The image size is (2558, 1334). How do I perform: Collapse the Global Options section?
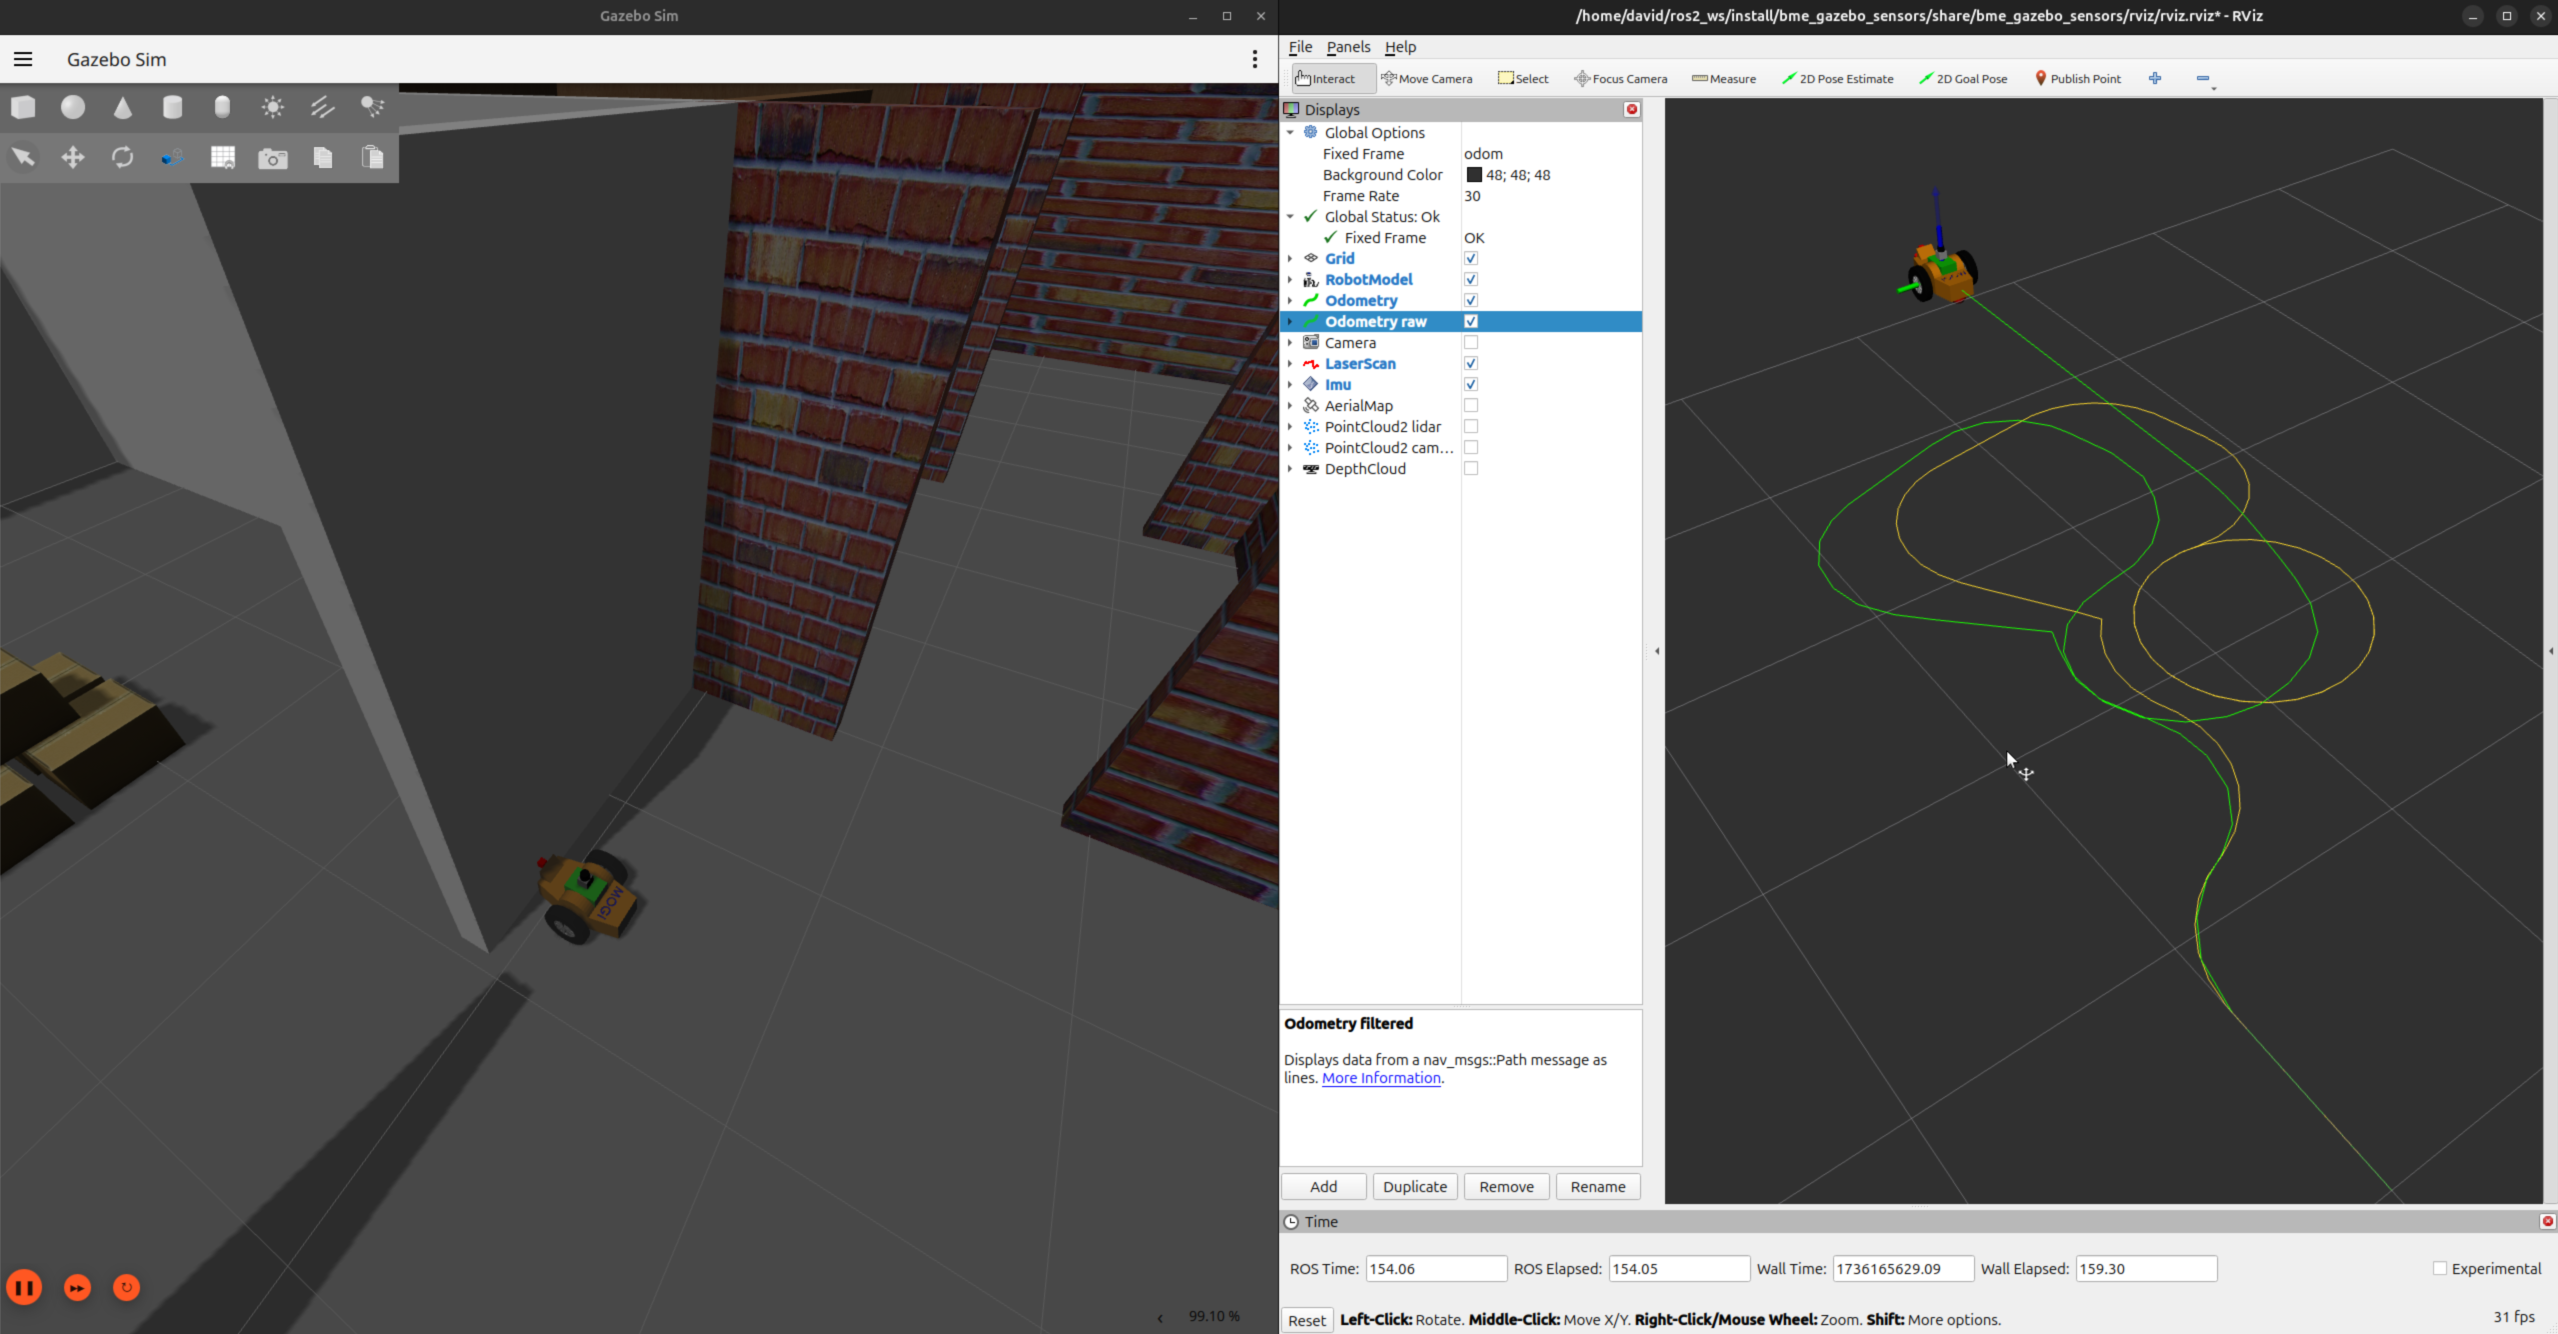[1290, 133]
